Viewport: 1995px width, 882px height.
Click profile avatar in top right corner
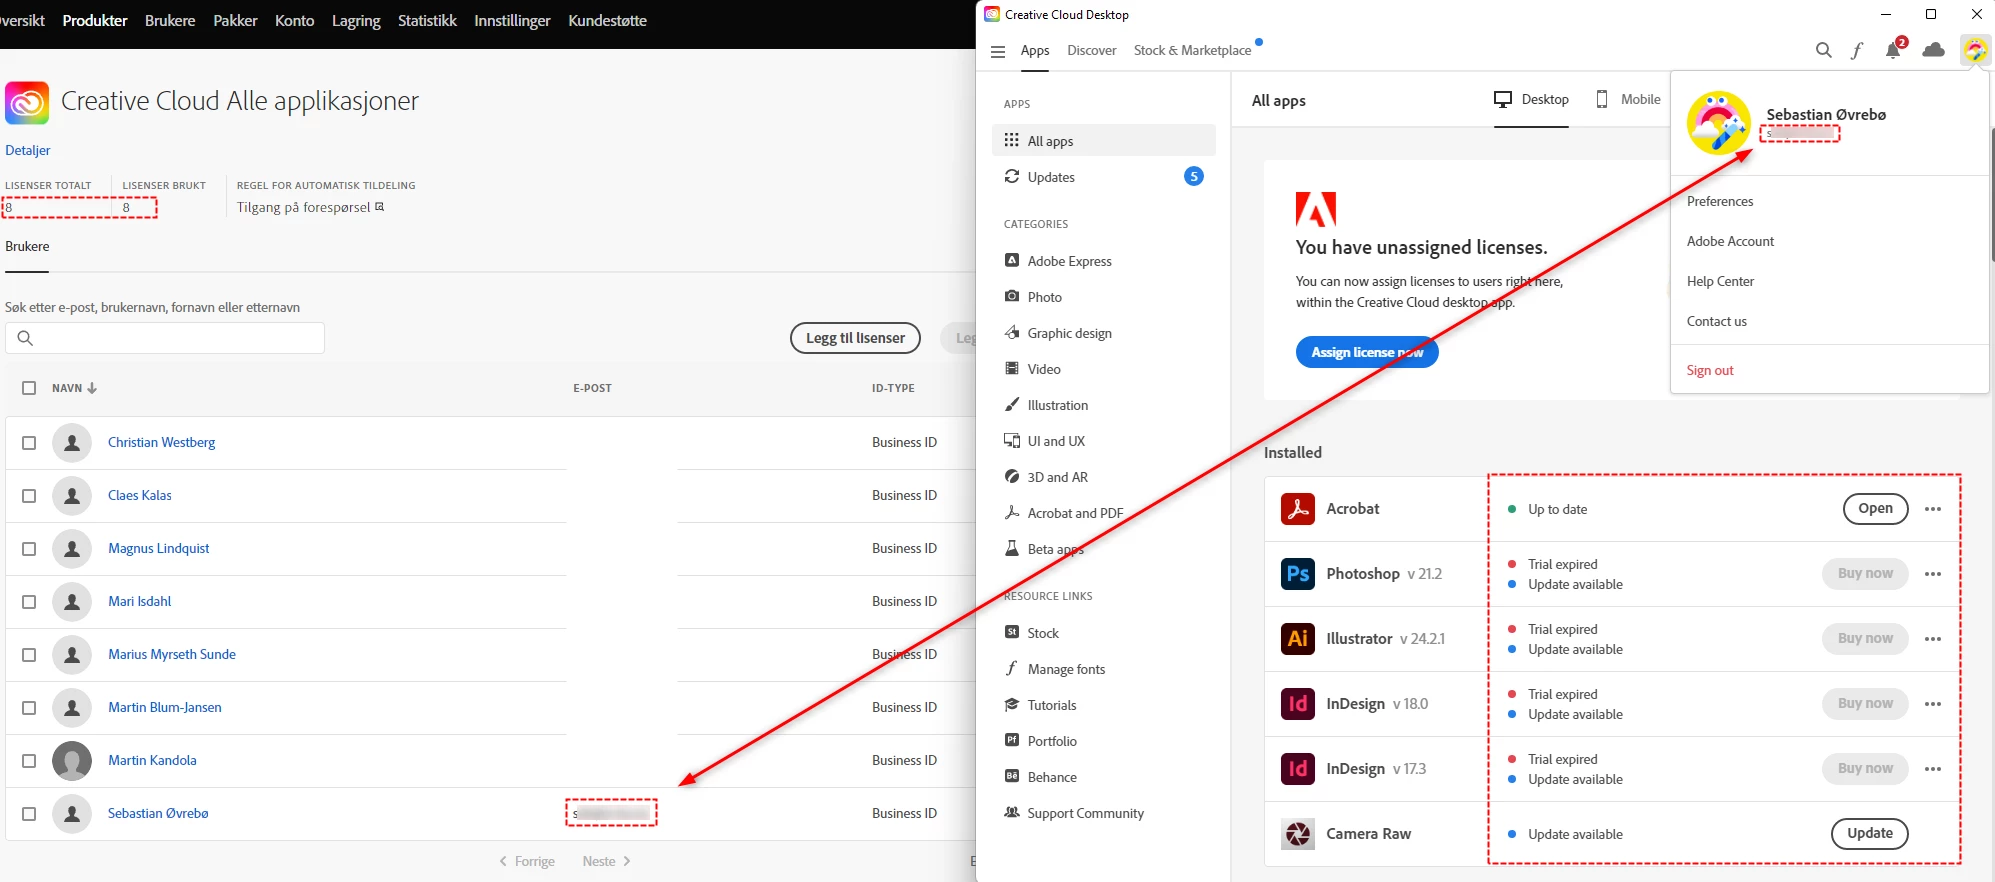(x=1975, y=50)
